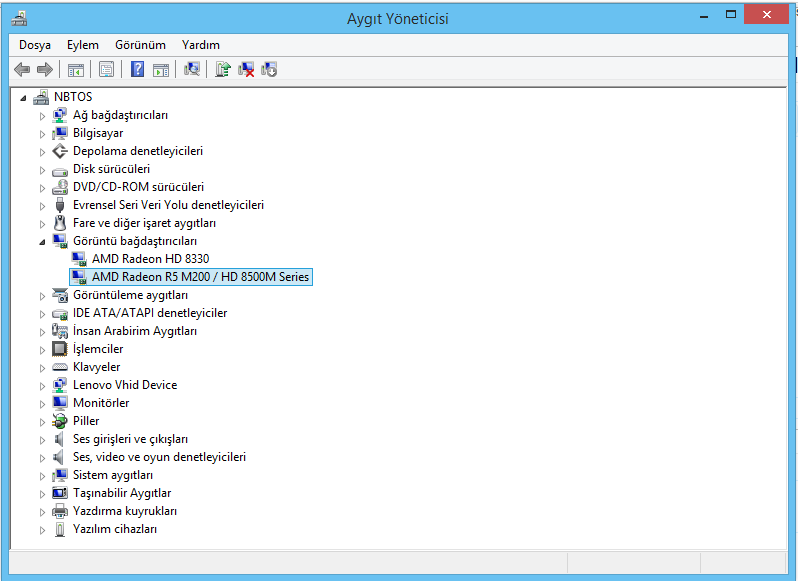
Task: Collapse the Görüntü bağdaştırıcıları category
Action: click(42, 242)
